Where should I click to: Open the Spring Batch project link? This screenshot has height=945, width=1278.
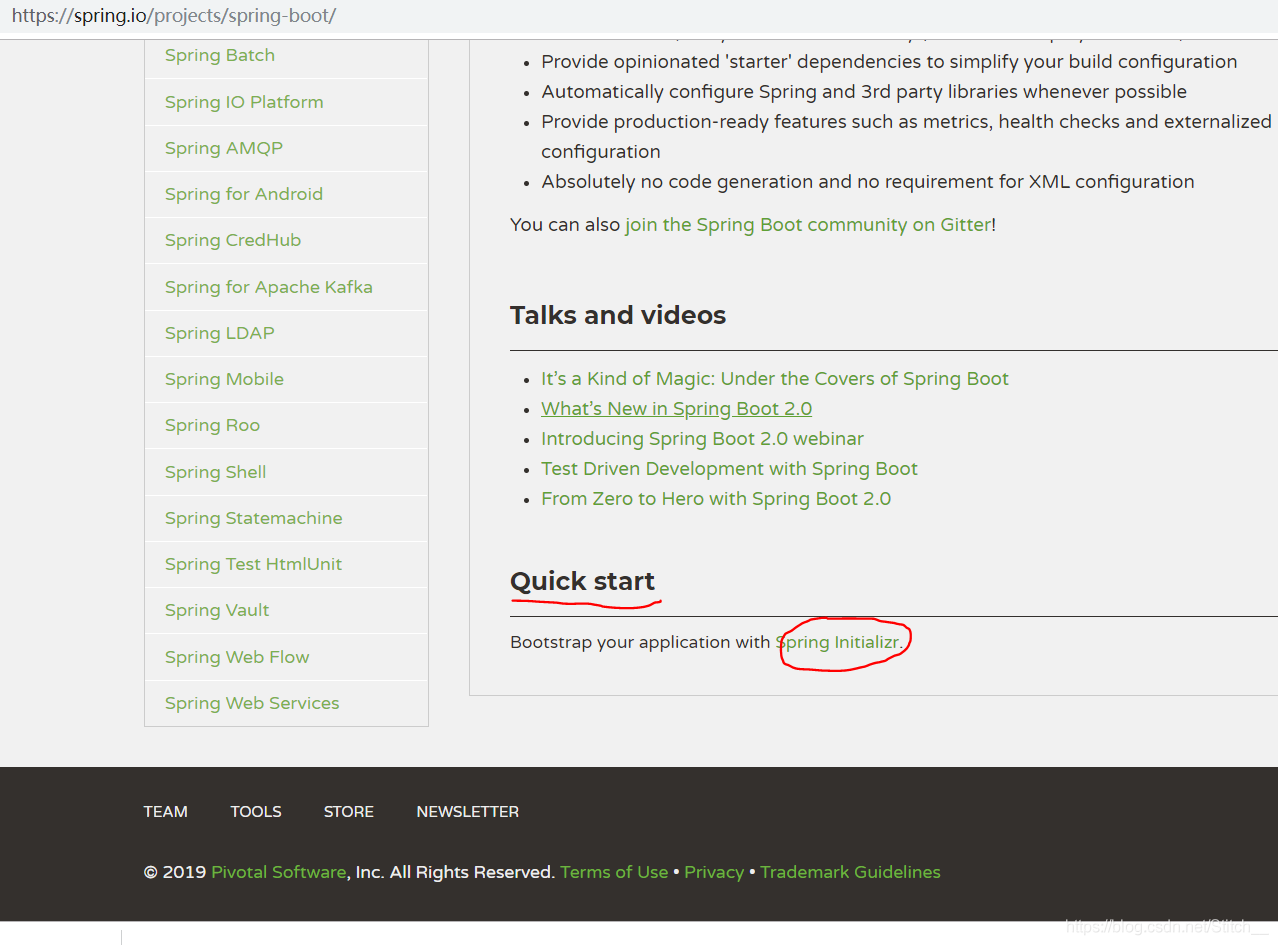tap(220, 55)
